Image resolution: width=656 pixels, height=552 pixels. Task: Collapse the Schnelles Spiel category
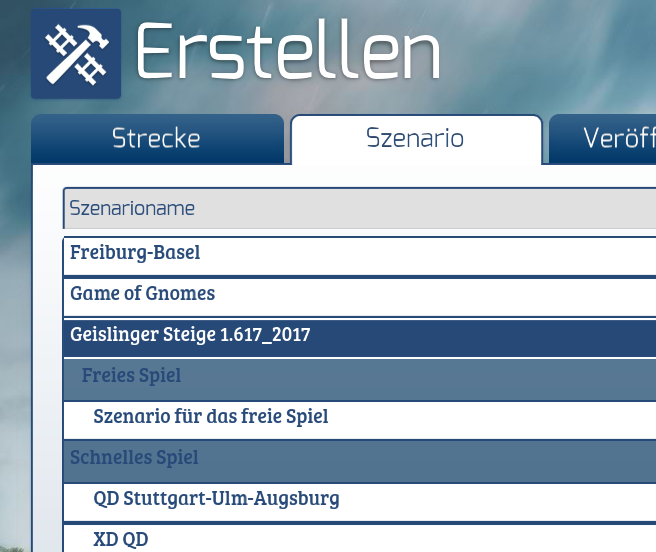(134, 458)
